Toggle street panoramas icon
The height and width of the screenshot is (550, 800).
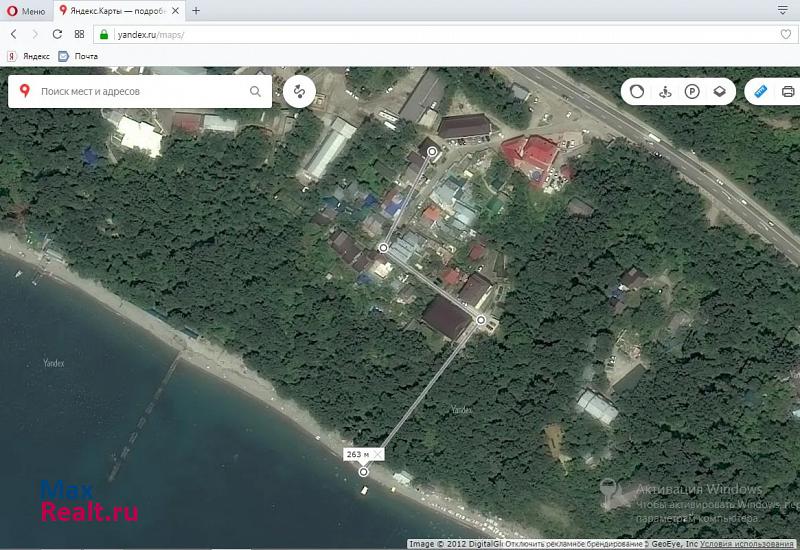pyautogui.click(x=664, y=92)
